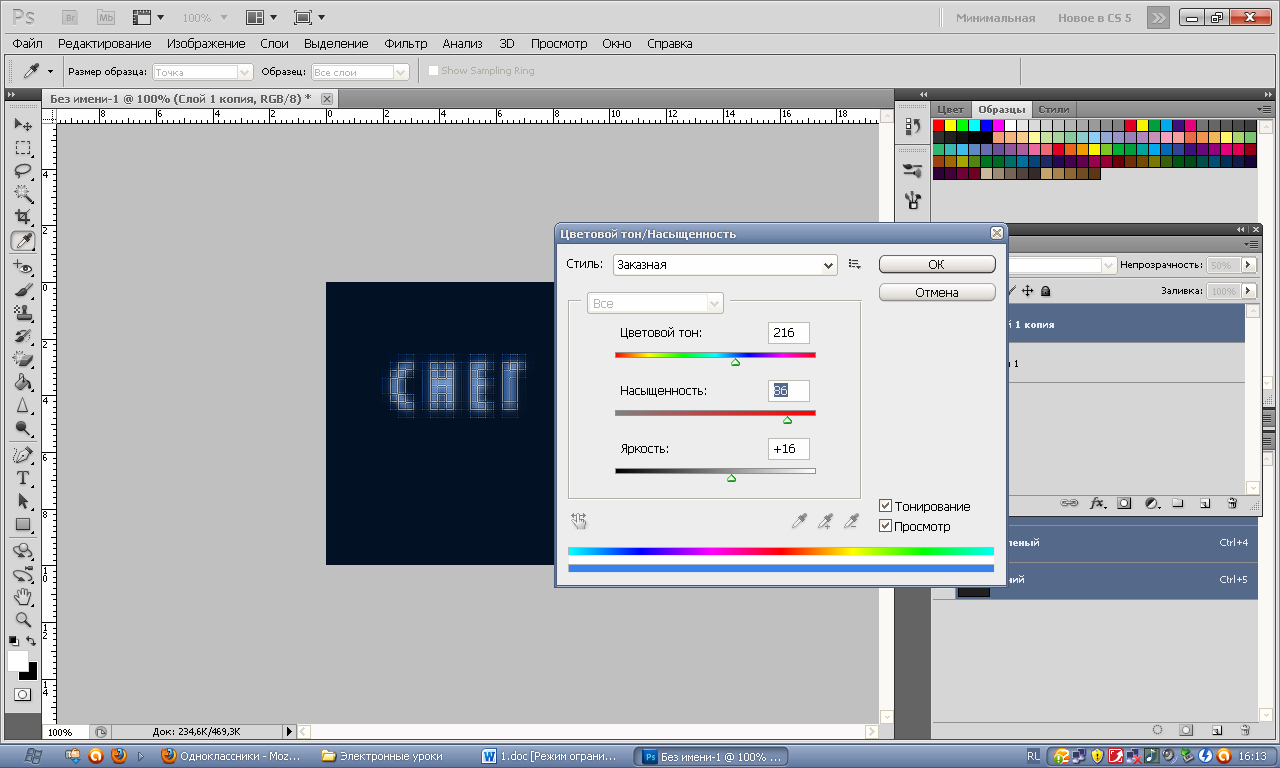
Task: Click the OK button
Action: pyautogui.click(x=937, y=264)
